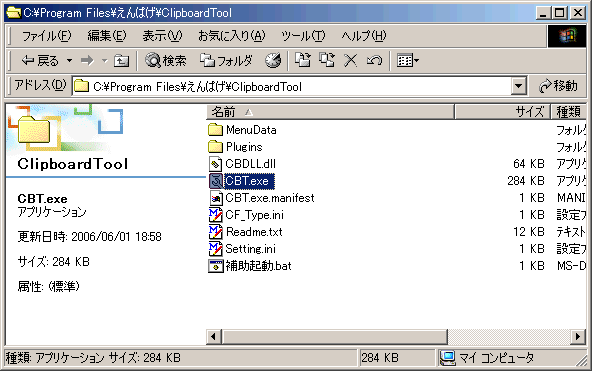The image size is (592, 371).
Task: Select the CBDLL.dll file icon
Action: tap(215, 164)
